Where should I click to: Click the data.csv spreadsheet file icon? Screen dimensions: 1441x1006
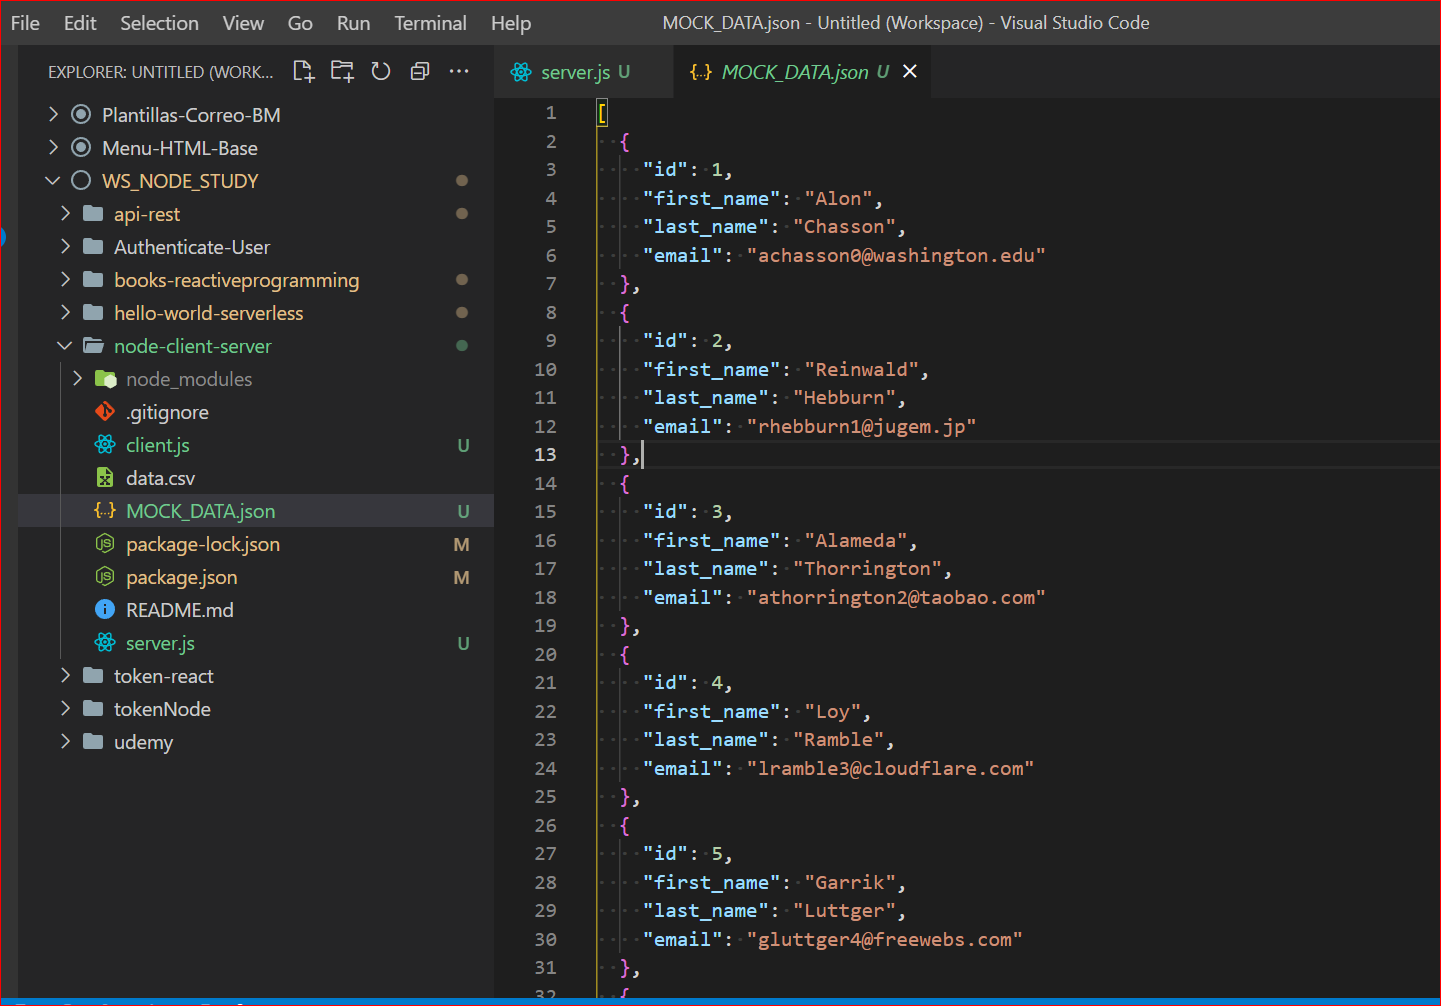click(105, 478)
